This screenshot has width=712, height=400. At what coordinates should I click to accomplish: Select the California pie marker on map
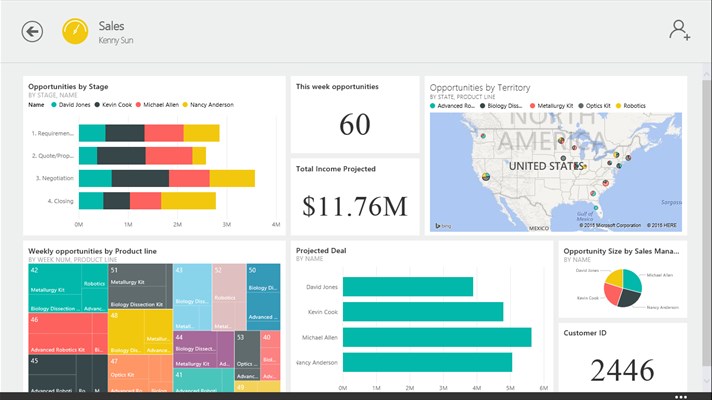485,177
